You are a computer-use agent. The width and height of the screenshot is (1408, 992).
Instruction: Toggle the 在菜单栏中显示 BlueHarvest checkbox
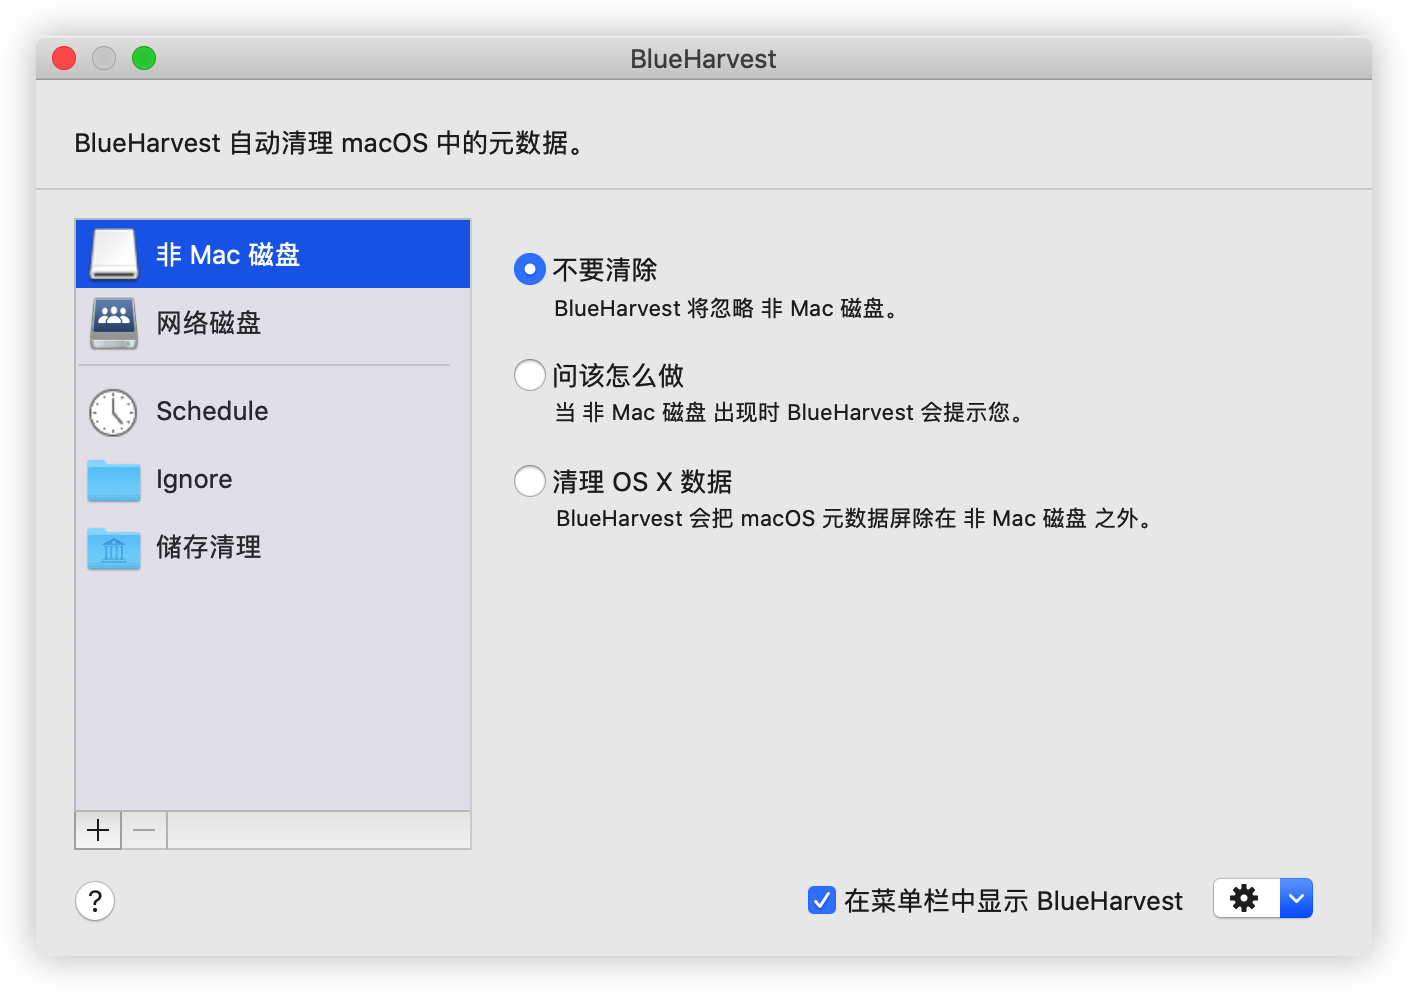(x=822, y=900)
